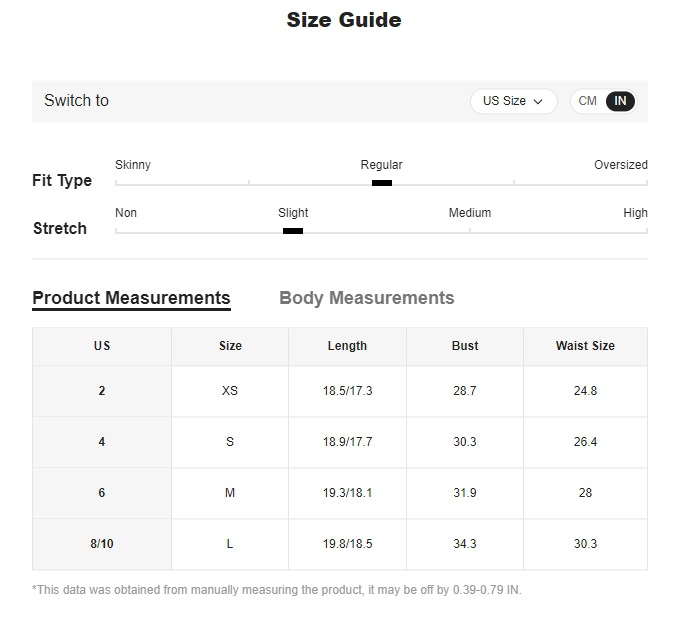The width and height of the screenshot is (676, 629).
Task: Click the Stretch slider marker
Action: click(293, 231)
